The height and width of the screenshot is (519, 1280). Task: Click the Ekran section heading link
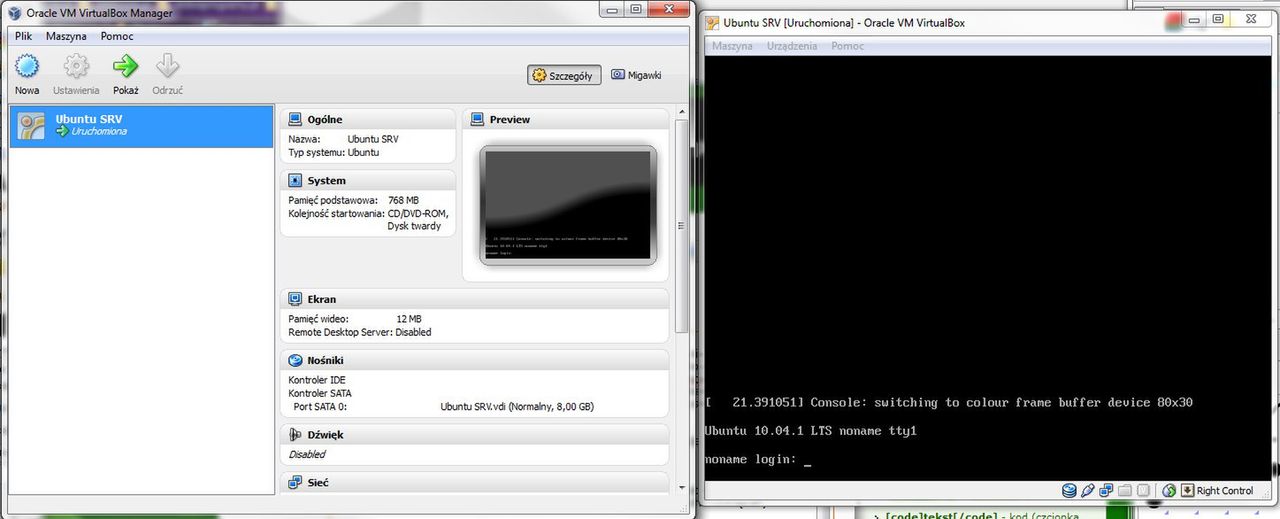click(x=322, y=299)
